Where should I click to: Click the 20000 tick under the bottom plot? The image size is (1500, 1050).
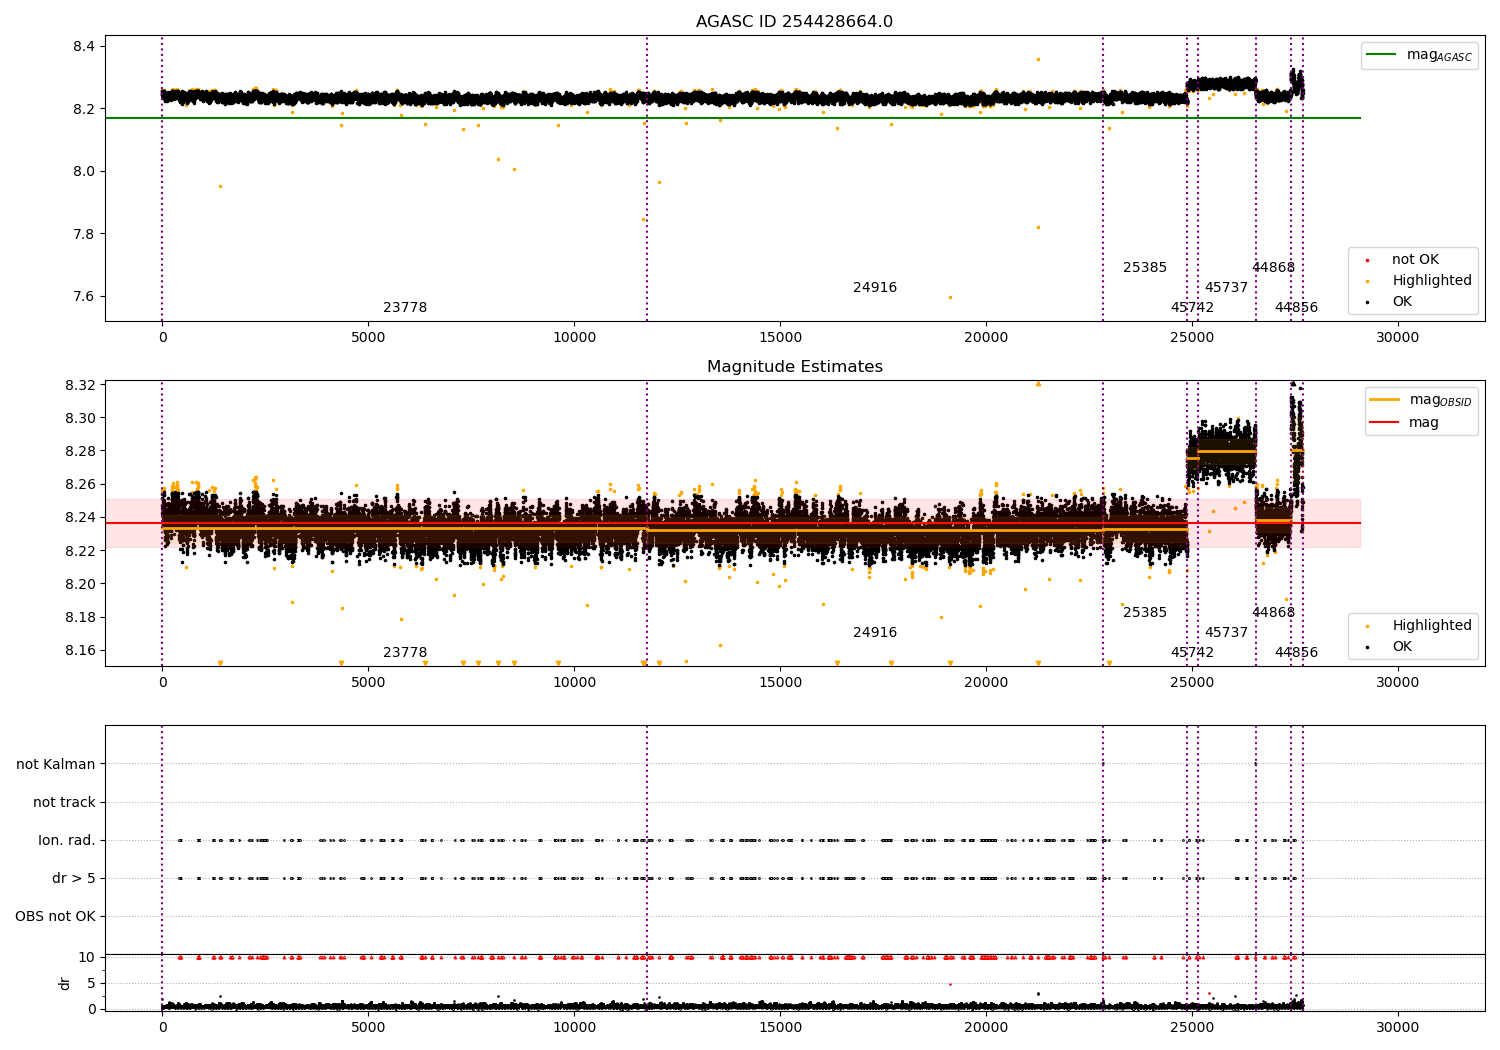coord(986,1027)
